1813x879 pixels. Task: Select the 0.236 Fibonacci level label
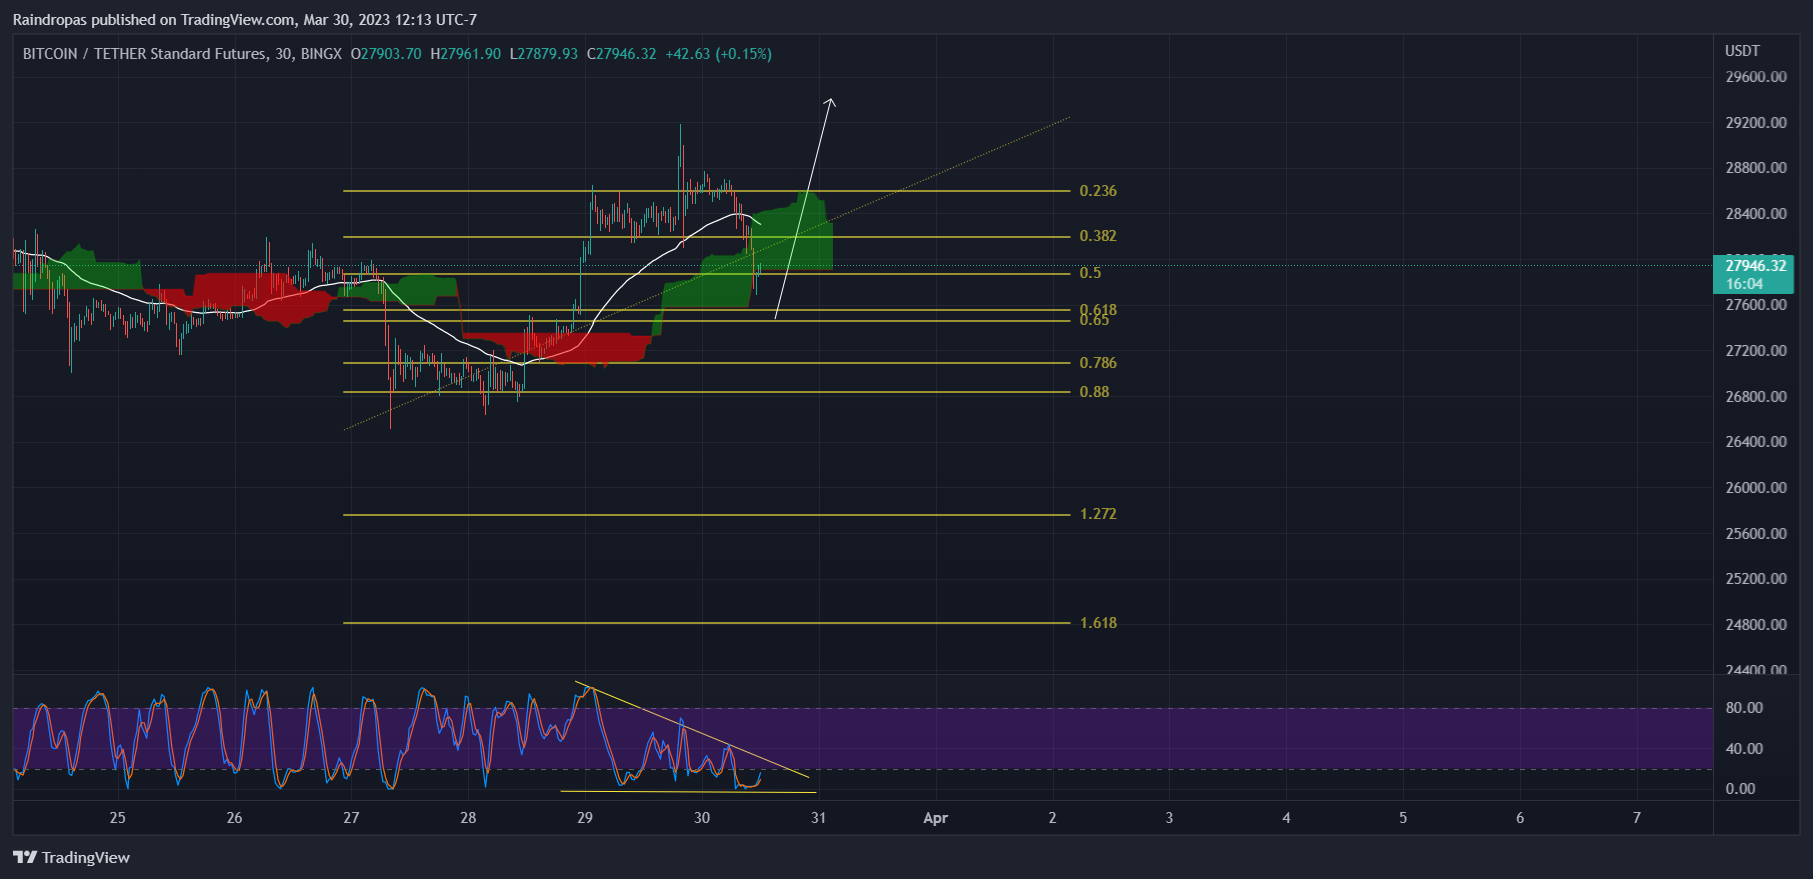pyautogui.click(x=1098, y=191)
